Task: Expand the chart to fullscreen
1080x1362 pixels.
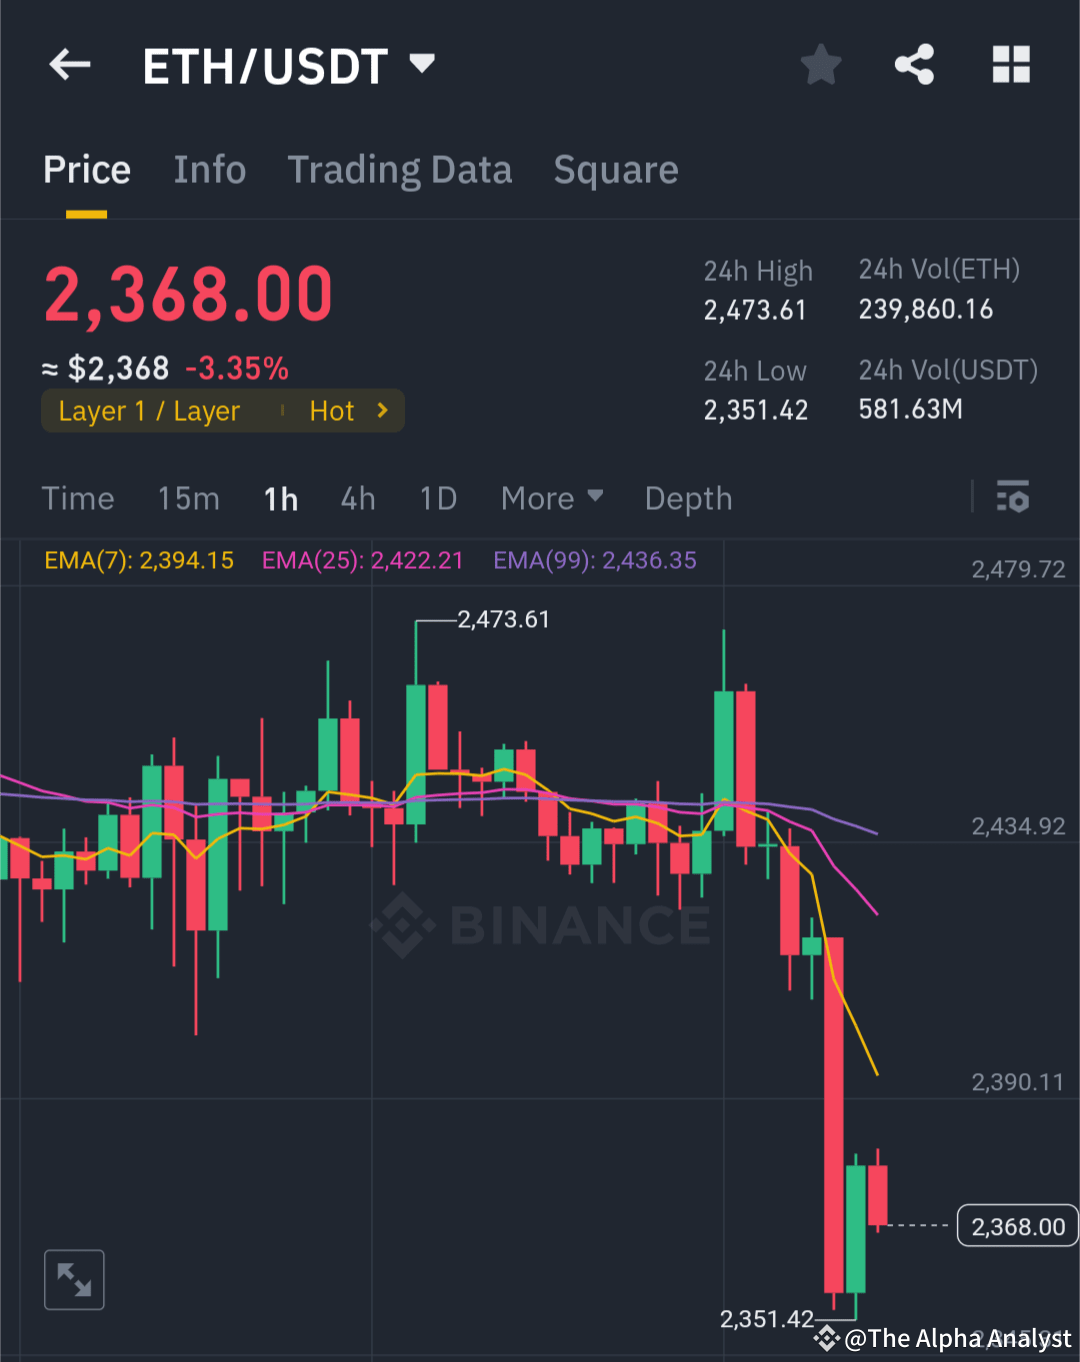Action: click(x=73, y=1279)
